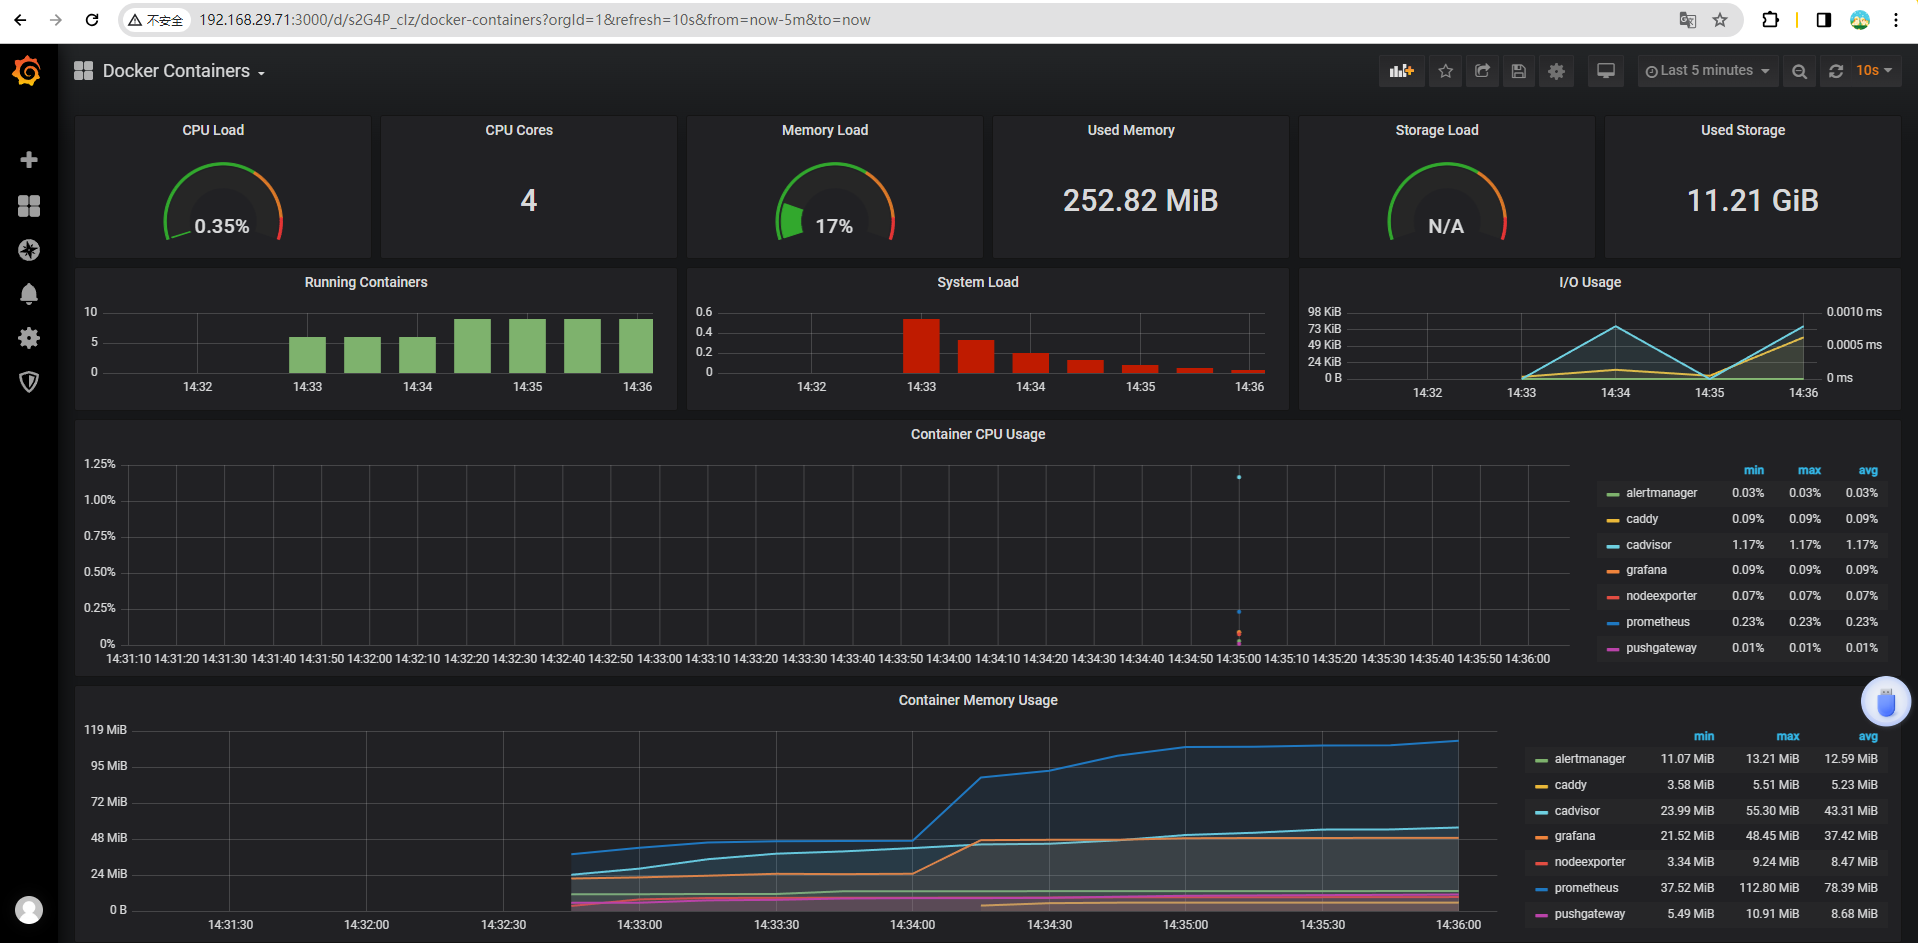This screenshot has width=1918, height=943.
Task: Open the Running Containers panel title menu
Action: (x=366, y=282)
